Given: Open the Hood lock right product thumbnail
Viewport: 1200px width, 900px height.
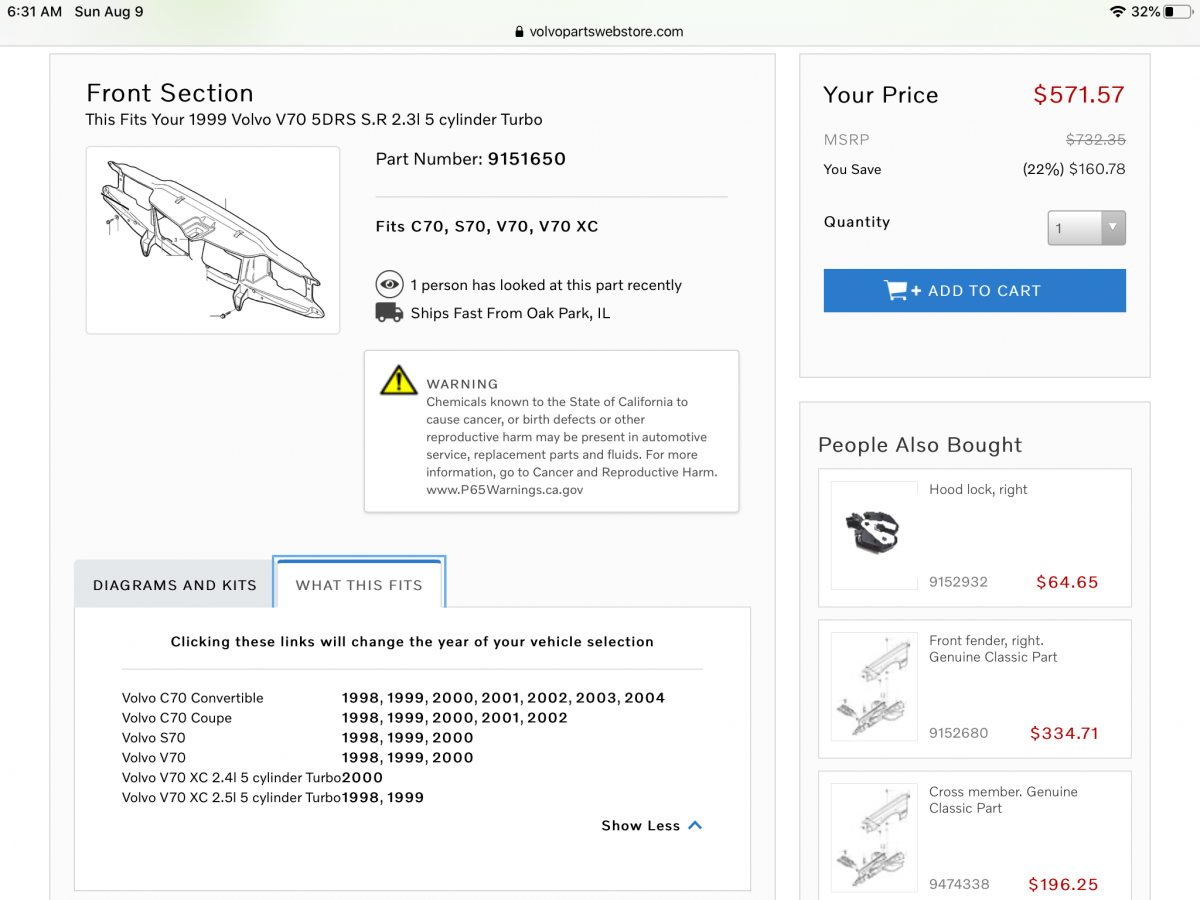Looking at the screenshot, I should (x=874, y=535).
